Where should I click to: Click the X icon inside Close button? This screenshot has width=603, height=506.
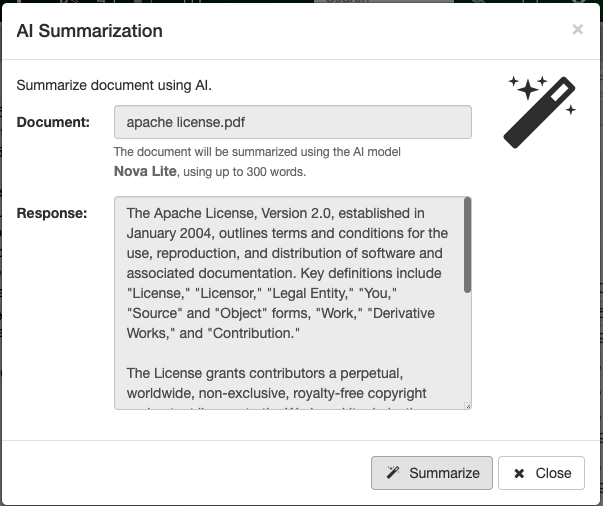click(x=519, y=473)
